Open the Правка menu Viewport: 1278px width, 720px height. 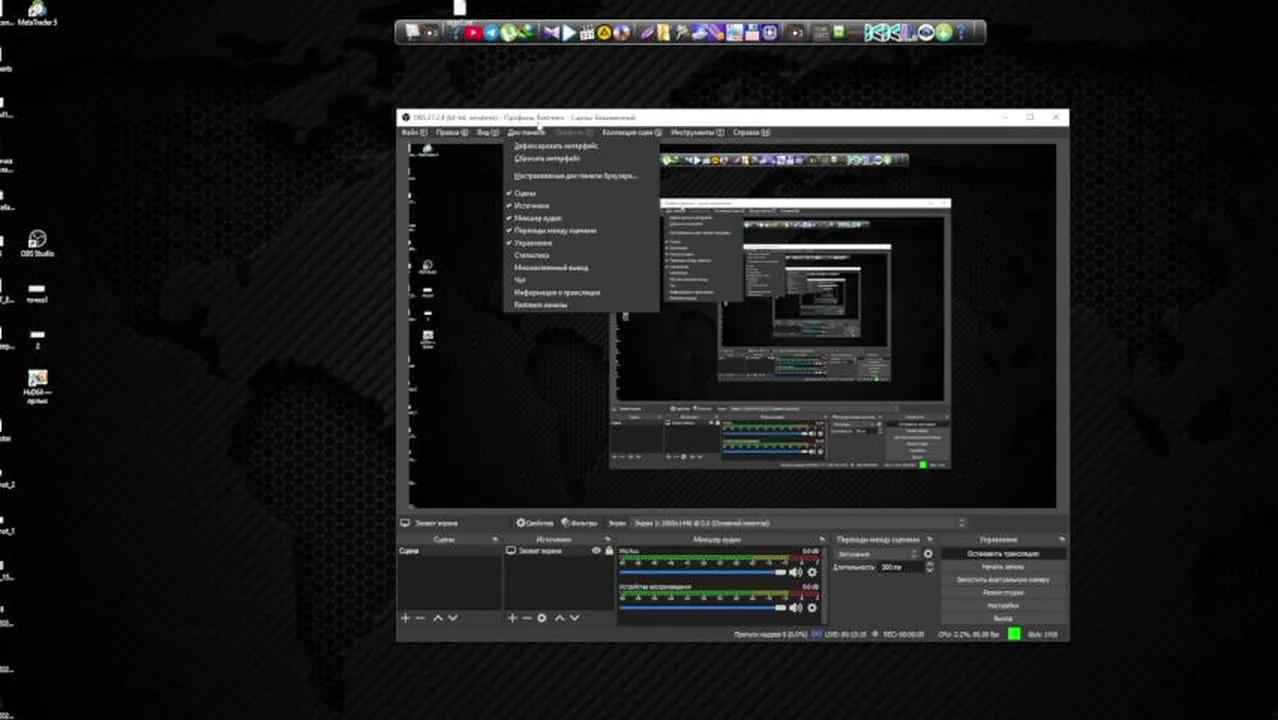click(x=451, y=132)
